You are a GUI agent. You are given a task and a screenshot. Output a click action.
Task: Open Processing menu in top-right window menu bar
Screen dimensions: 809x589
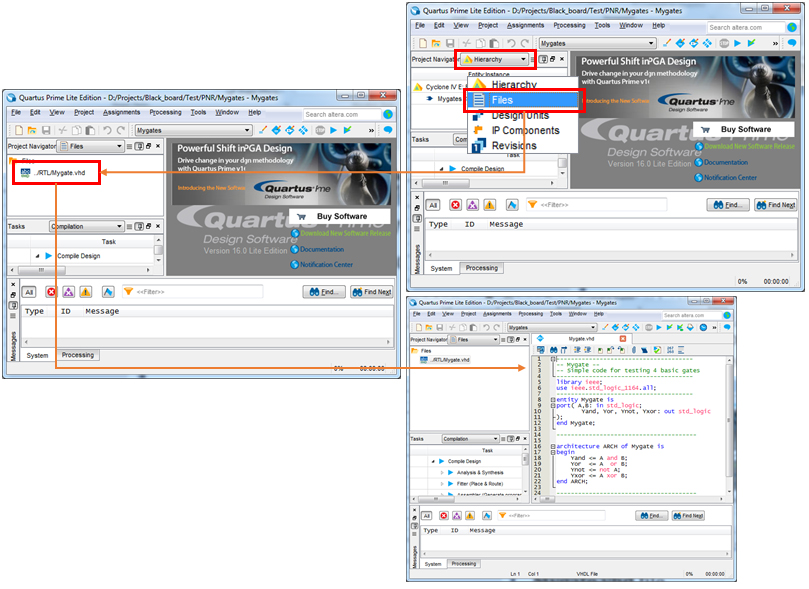569,25
